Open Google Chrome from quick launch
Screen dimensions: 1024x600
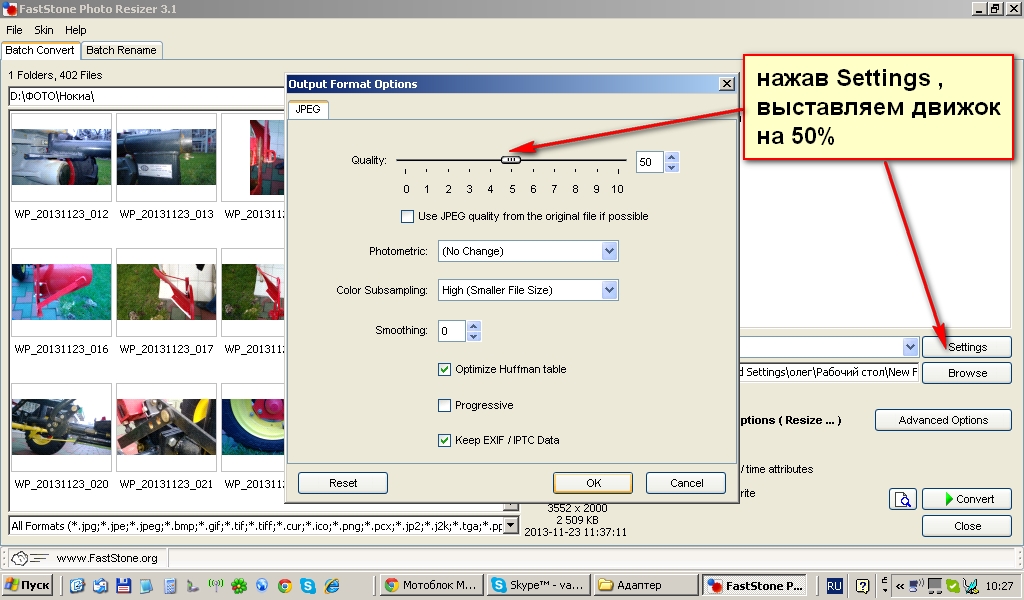click(x=285, y=586)
